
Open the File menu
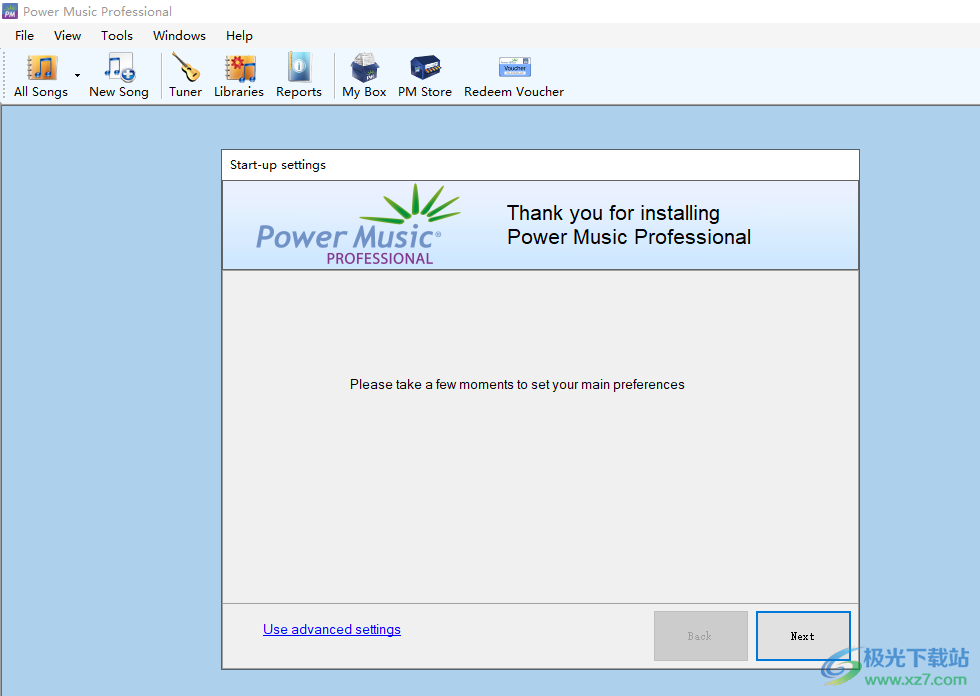(24, 36)
